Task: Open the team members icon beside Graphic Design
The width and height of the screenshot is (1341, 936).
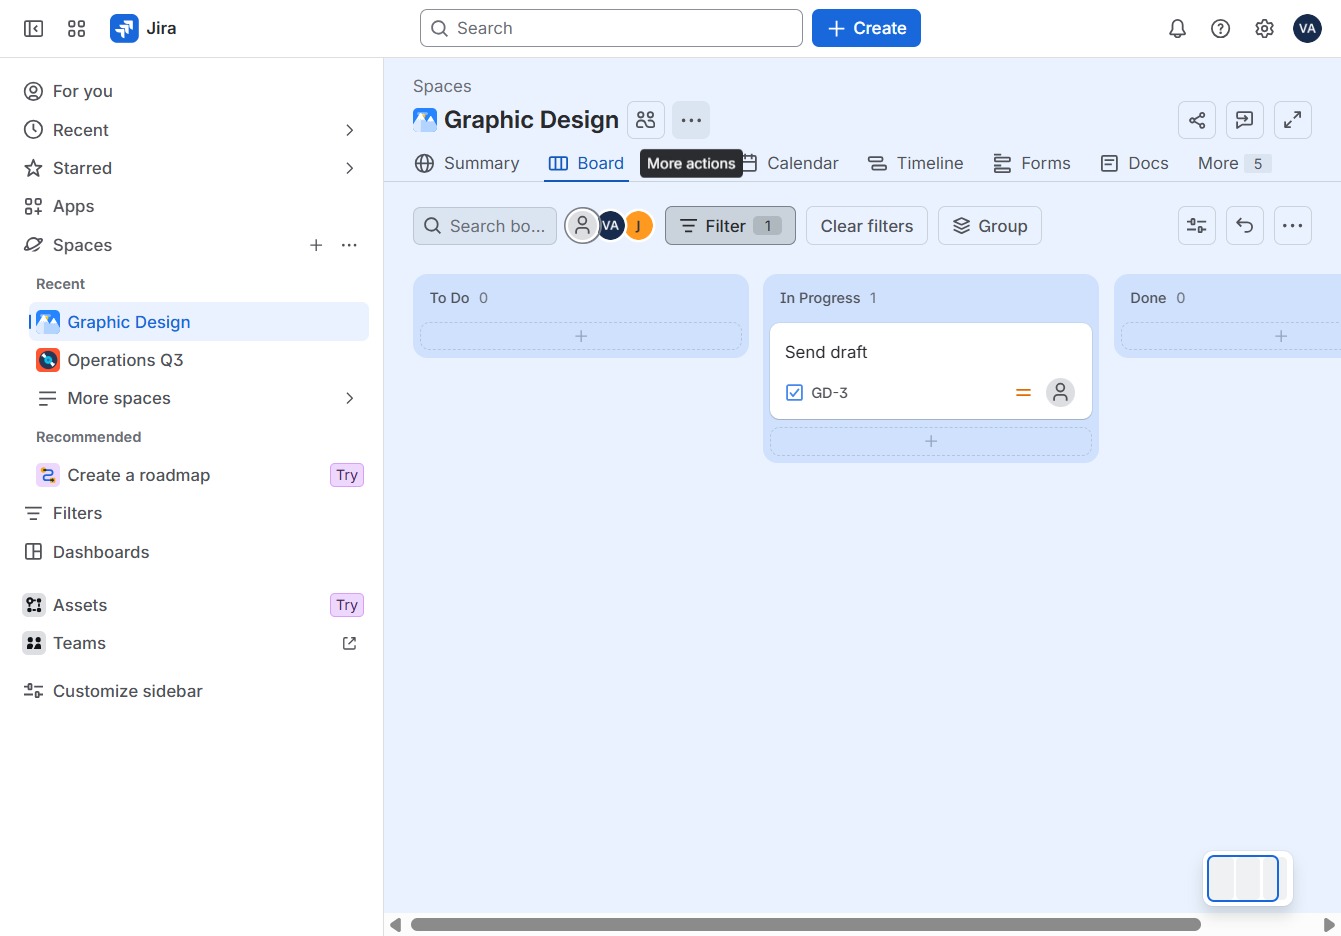Action: [x=646, y=120]
